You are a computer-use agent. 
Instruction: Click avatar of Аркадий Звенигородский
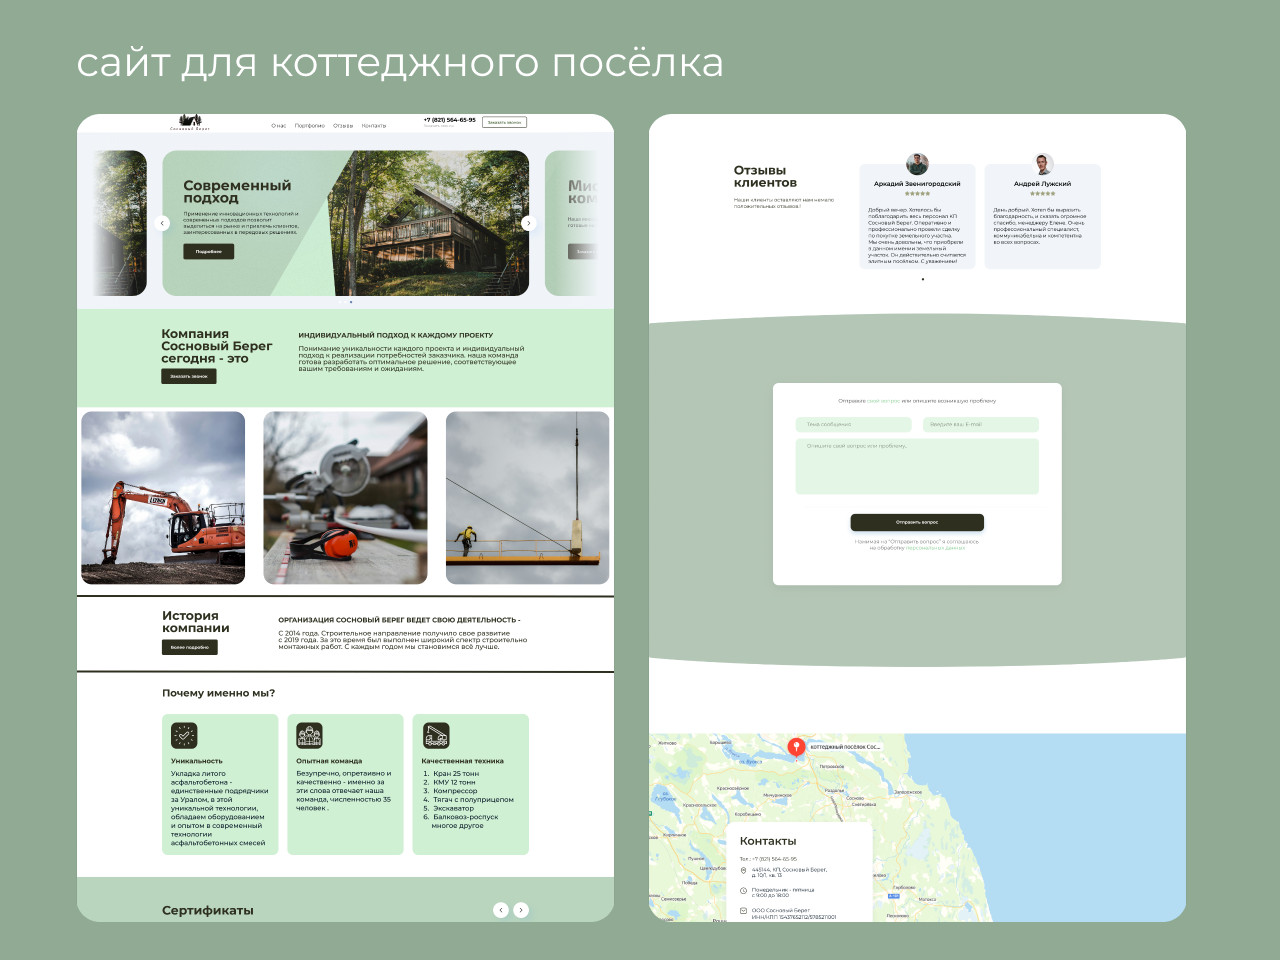pyautogui.click(x=917, y=164)
